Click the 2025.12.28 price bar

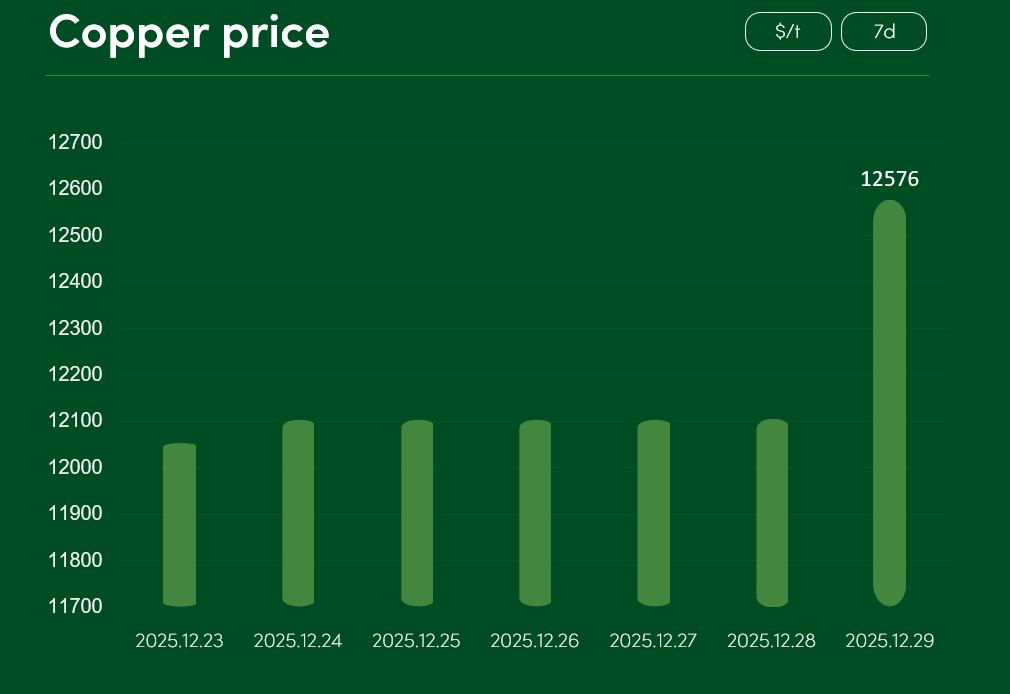pyautogui.click(x=772, y=513)
